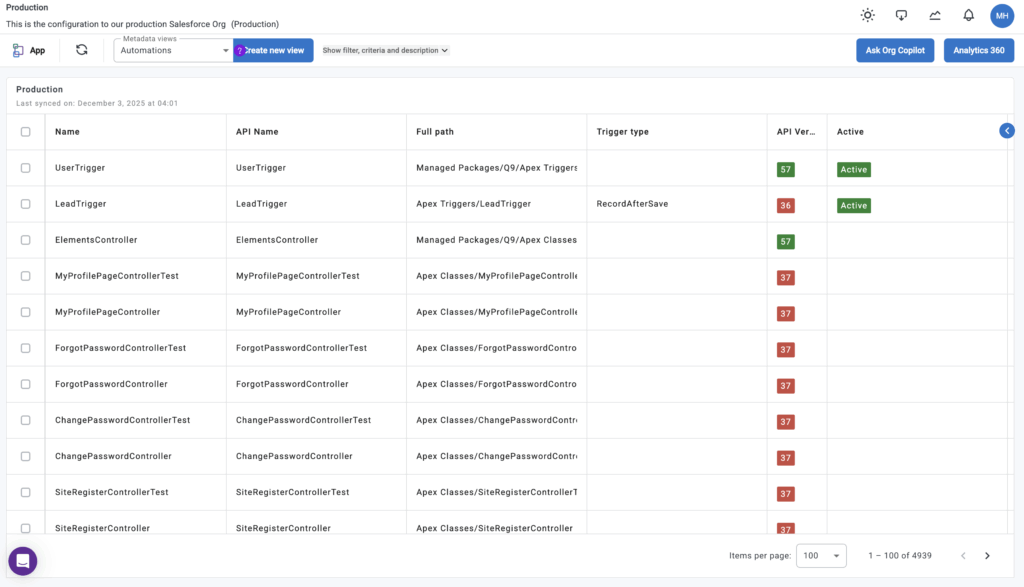
Task: Click the purple help question mark badge
Action: pyautogui.click(x=240, y=50)
